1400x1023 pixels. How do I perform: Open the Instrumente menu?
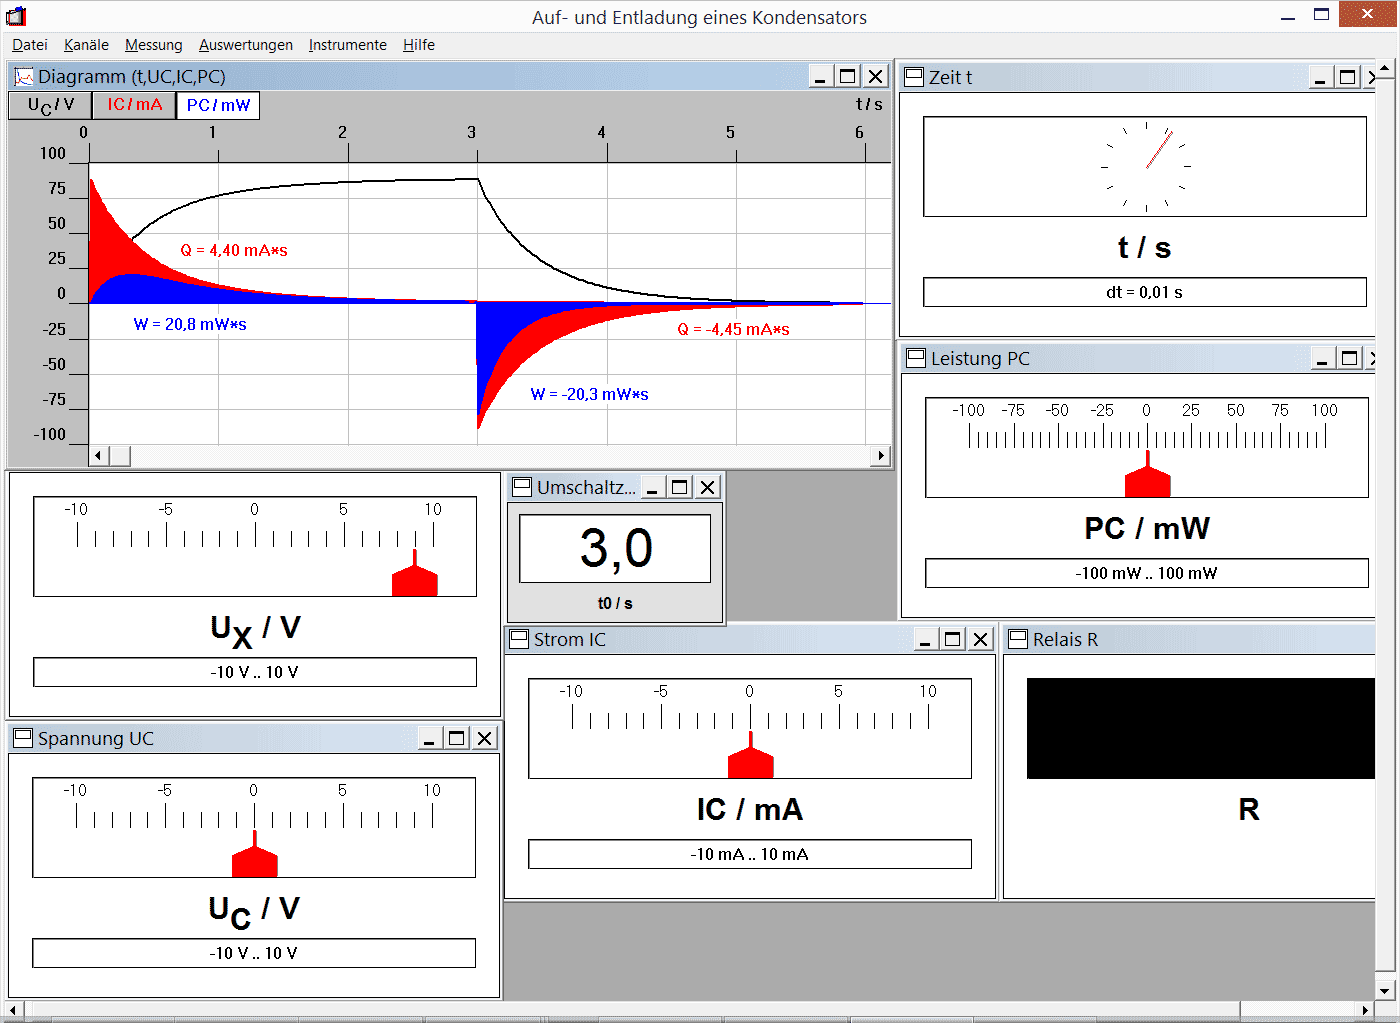(x=347, y=45)
